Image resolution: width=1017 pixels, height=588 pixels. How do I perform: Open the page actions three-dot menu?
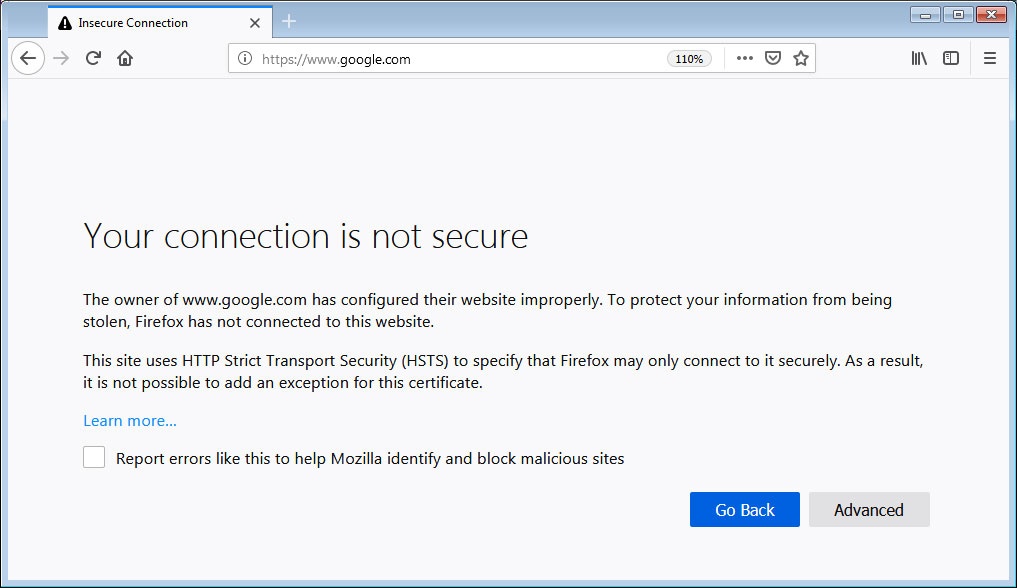coord(745,58)
